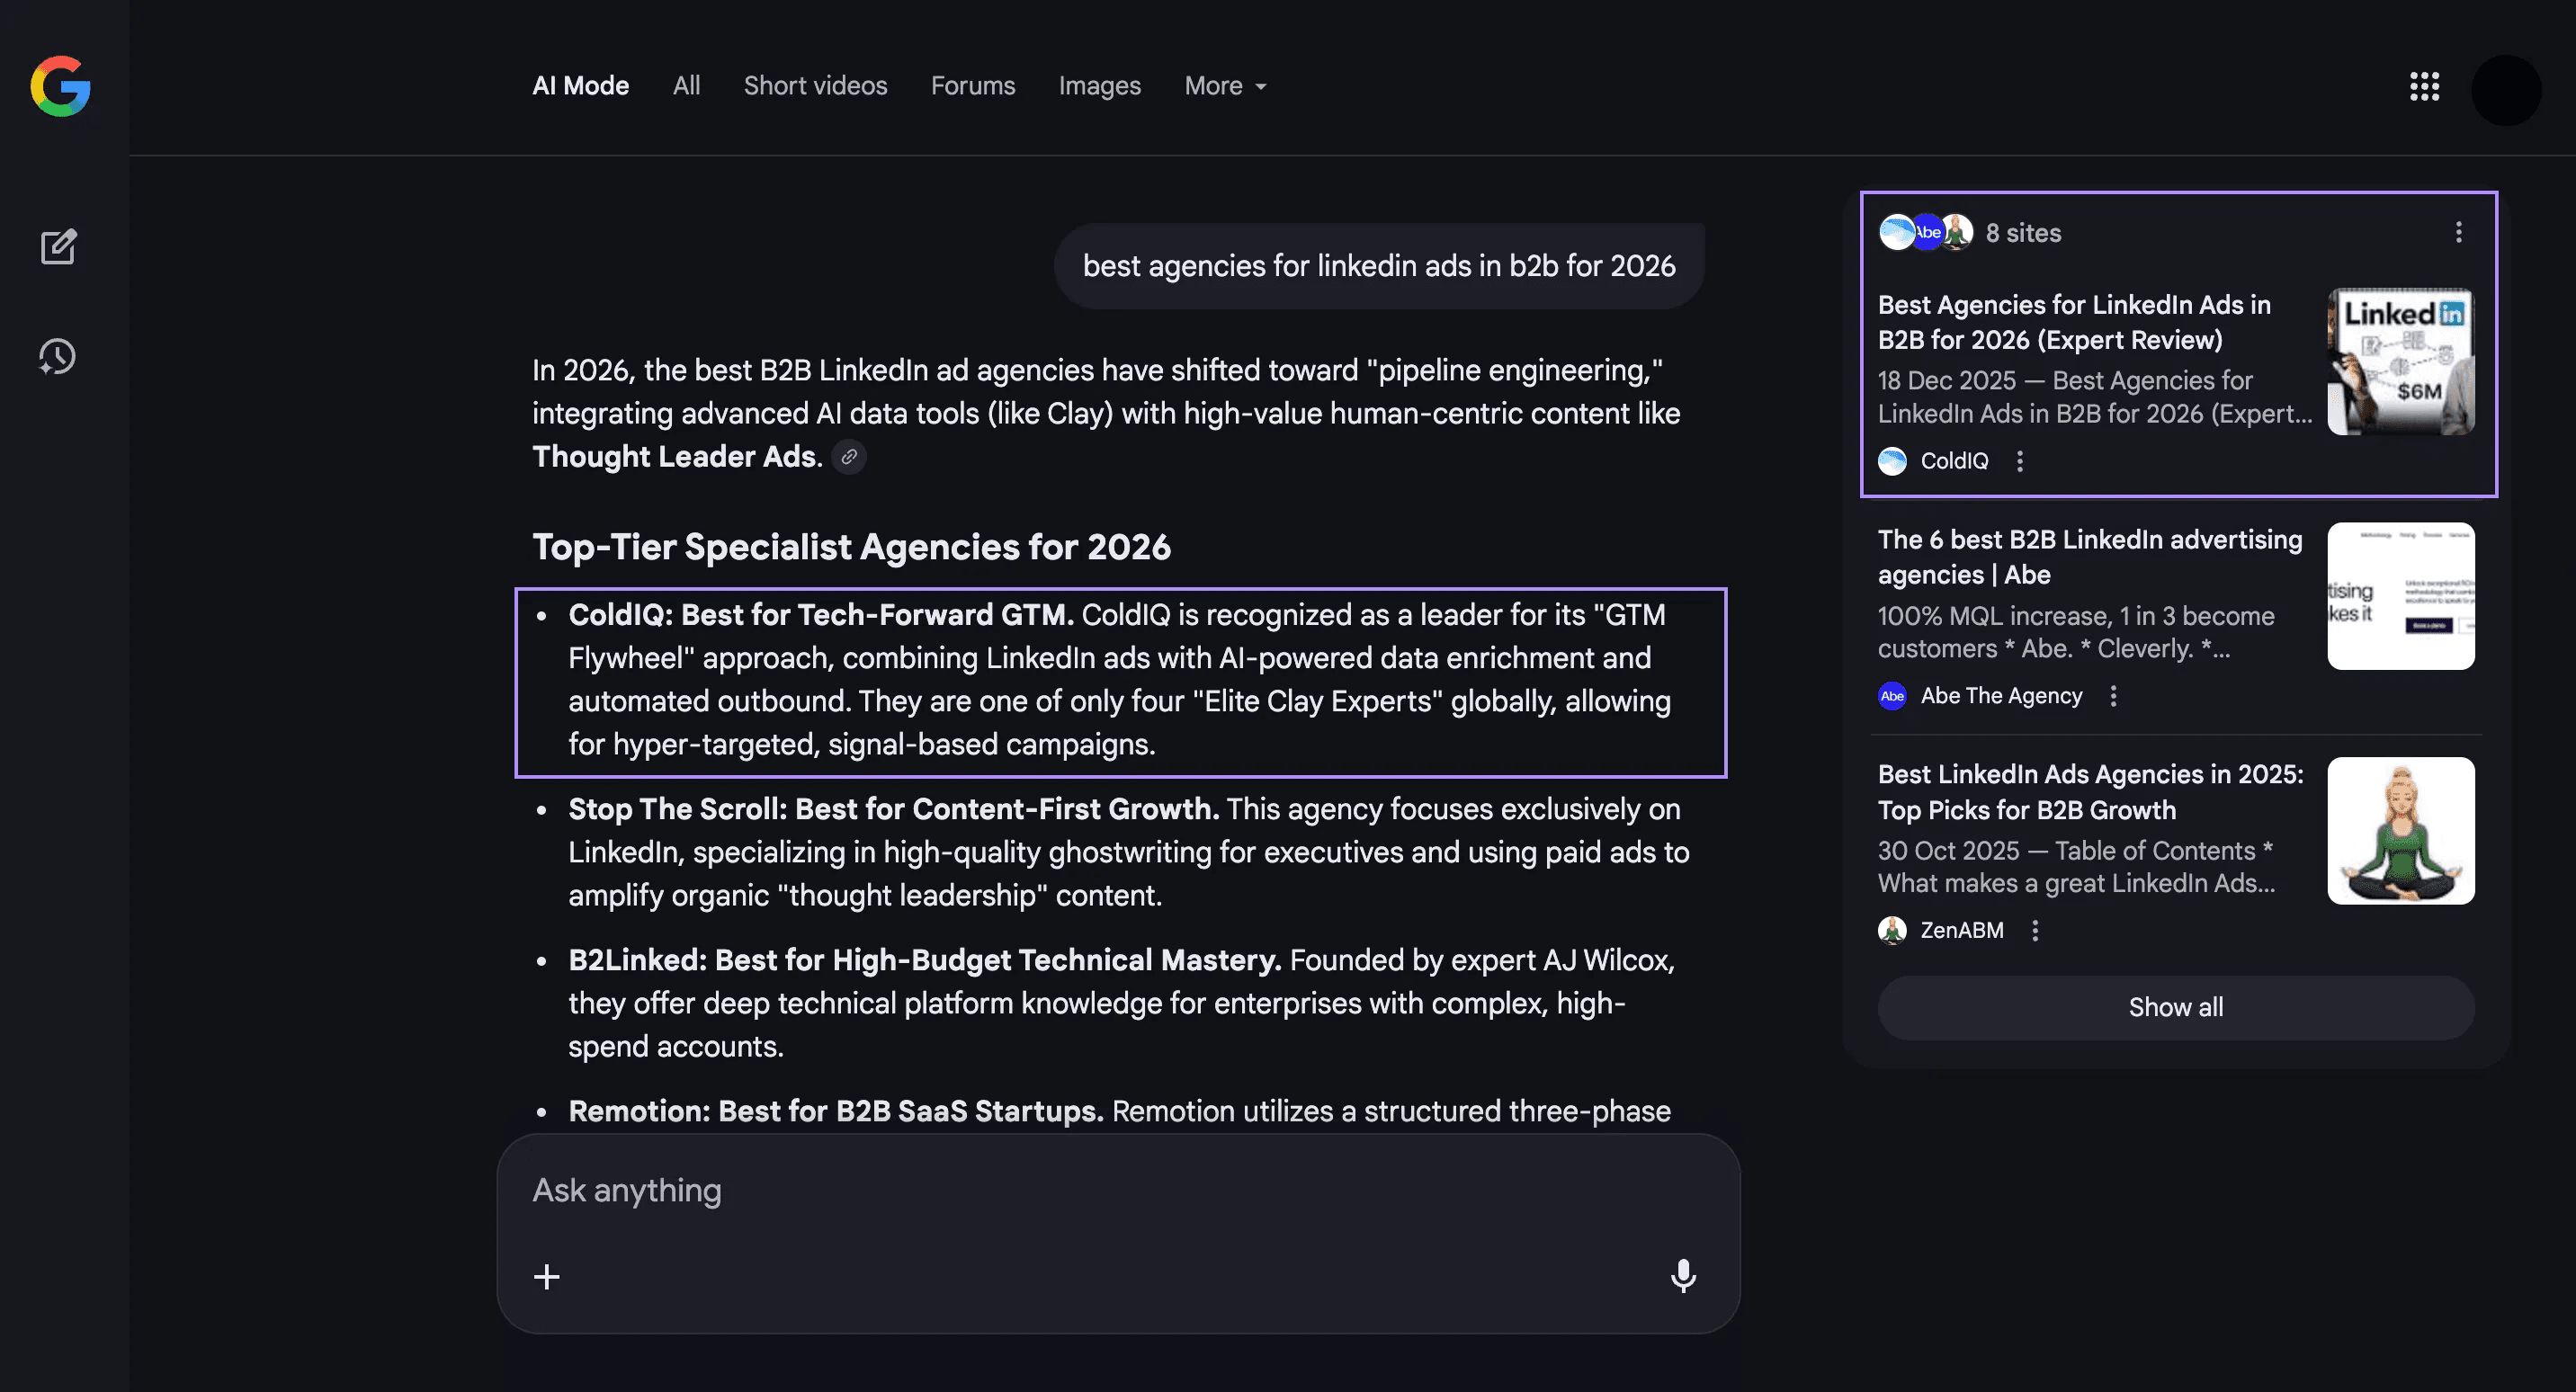Open three-dot menu next to Abe The Agency
The image size is (2576, 1392).
(2113, 696)
